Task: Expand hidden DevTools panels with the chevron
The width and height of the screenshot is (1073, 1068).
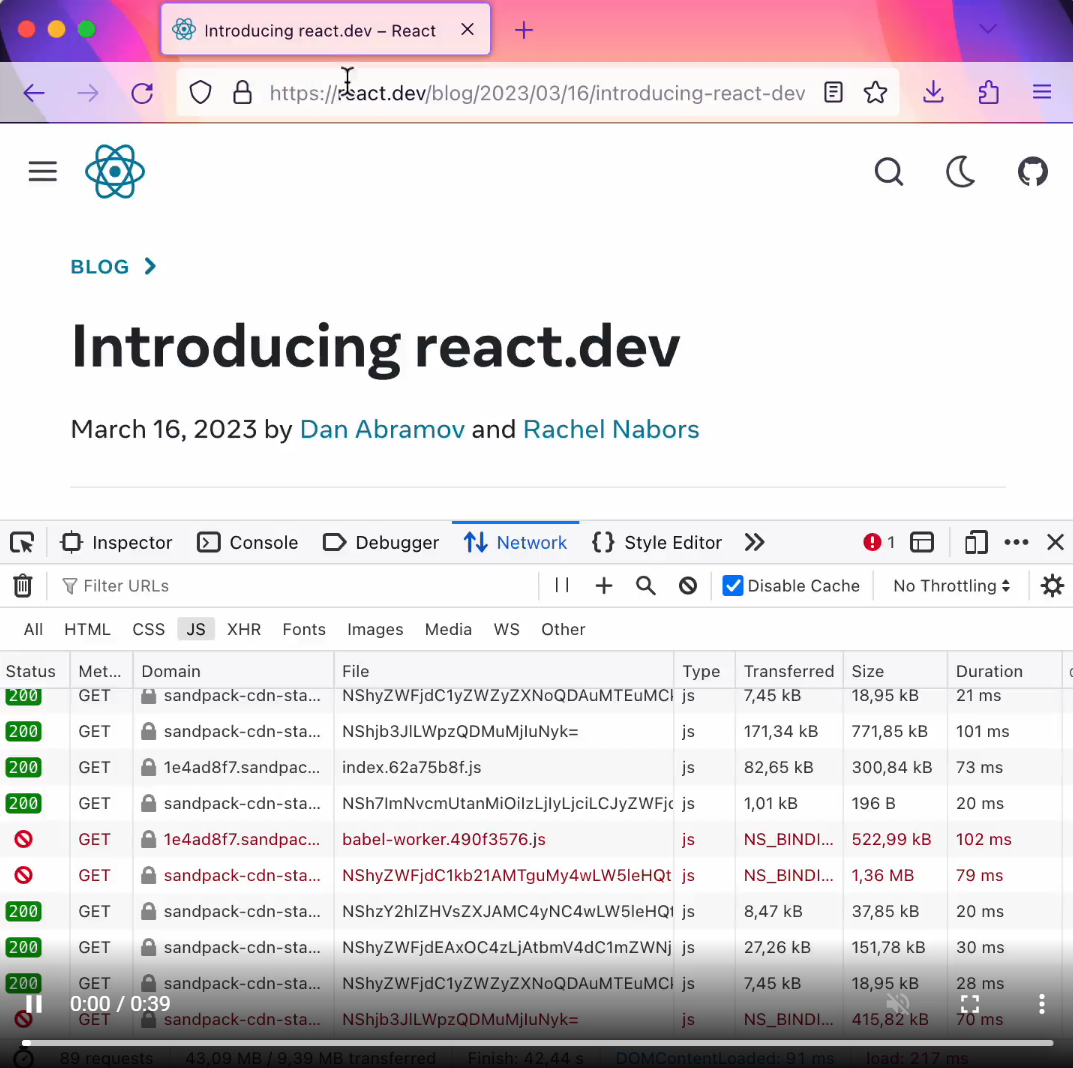Action: pos(754,542)
